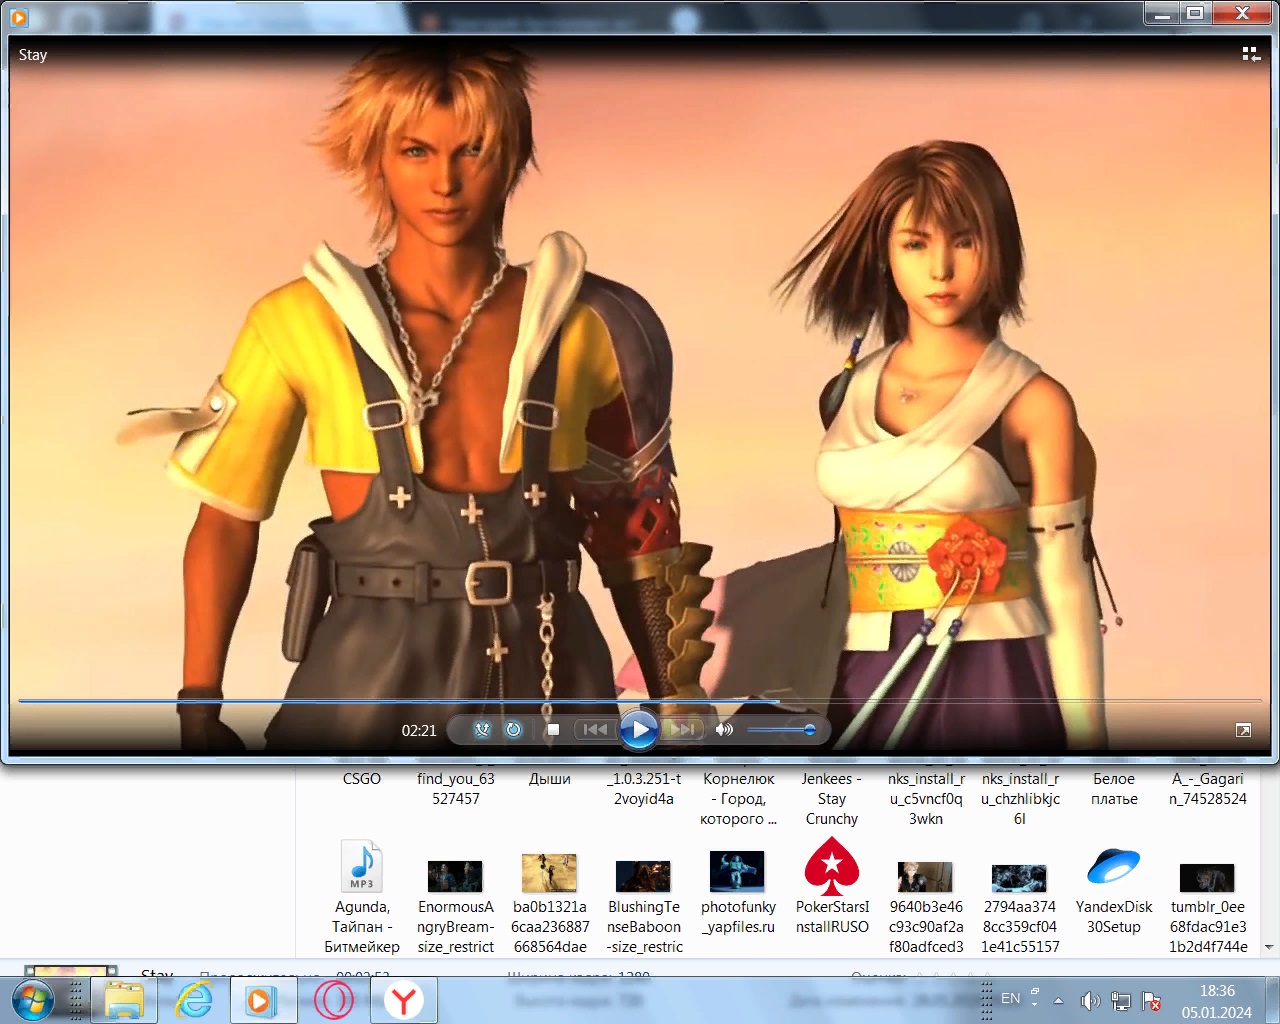This screenshot has width=1280, height=1024.
Task: Open Yandex Browser from the taskbar
Action: [404, 1000]
